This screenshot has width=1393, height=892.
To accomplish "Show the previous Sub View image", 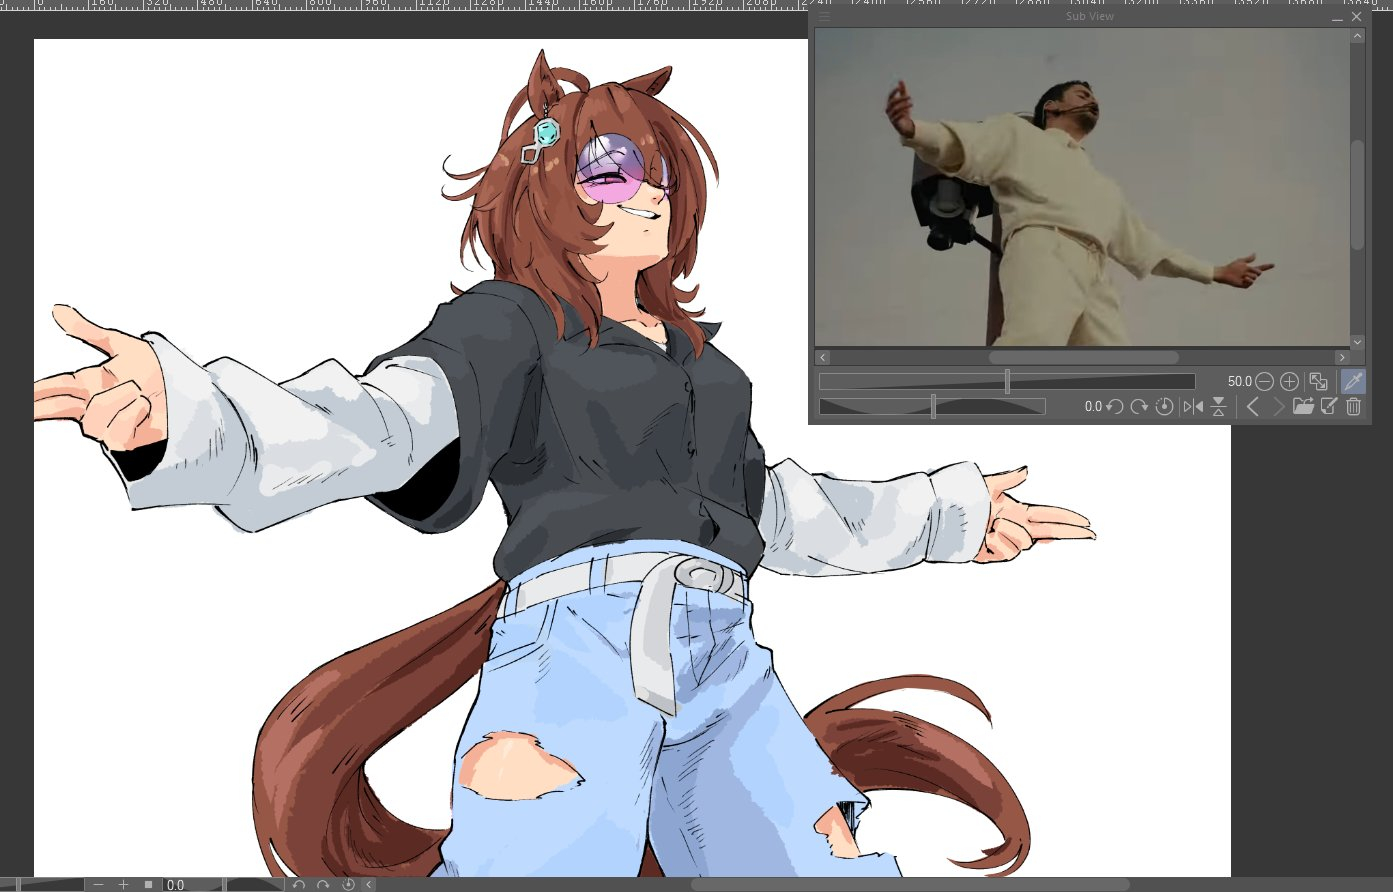I will pos(1252,407).
